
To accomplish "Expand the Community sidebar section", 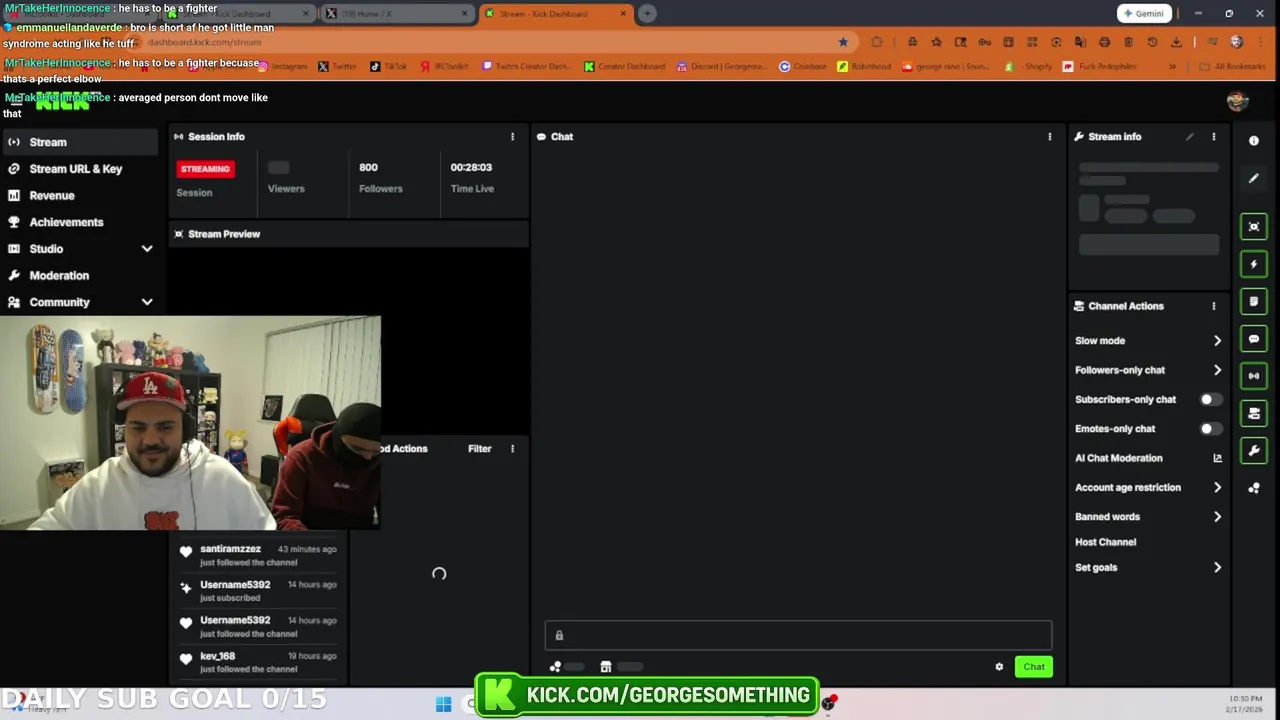I will point(147,302).
